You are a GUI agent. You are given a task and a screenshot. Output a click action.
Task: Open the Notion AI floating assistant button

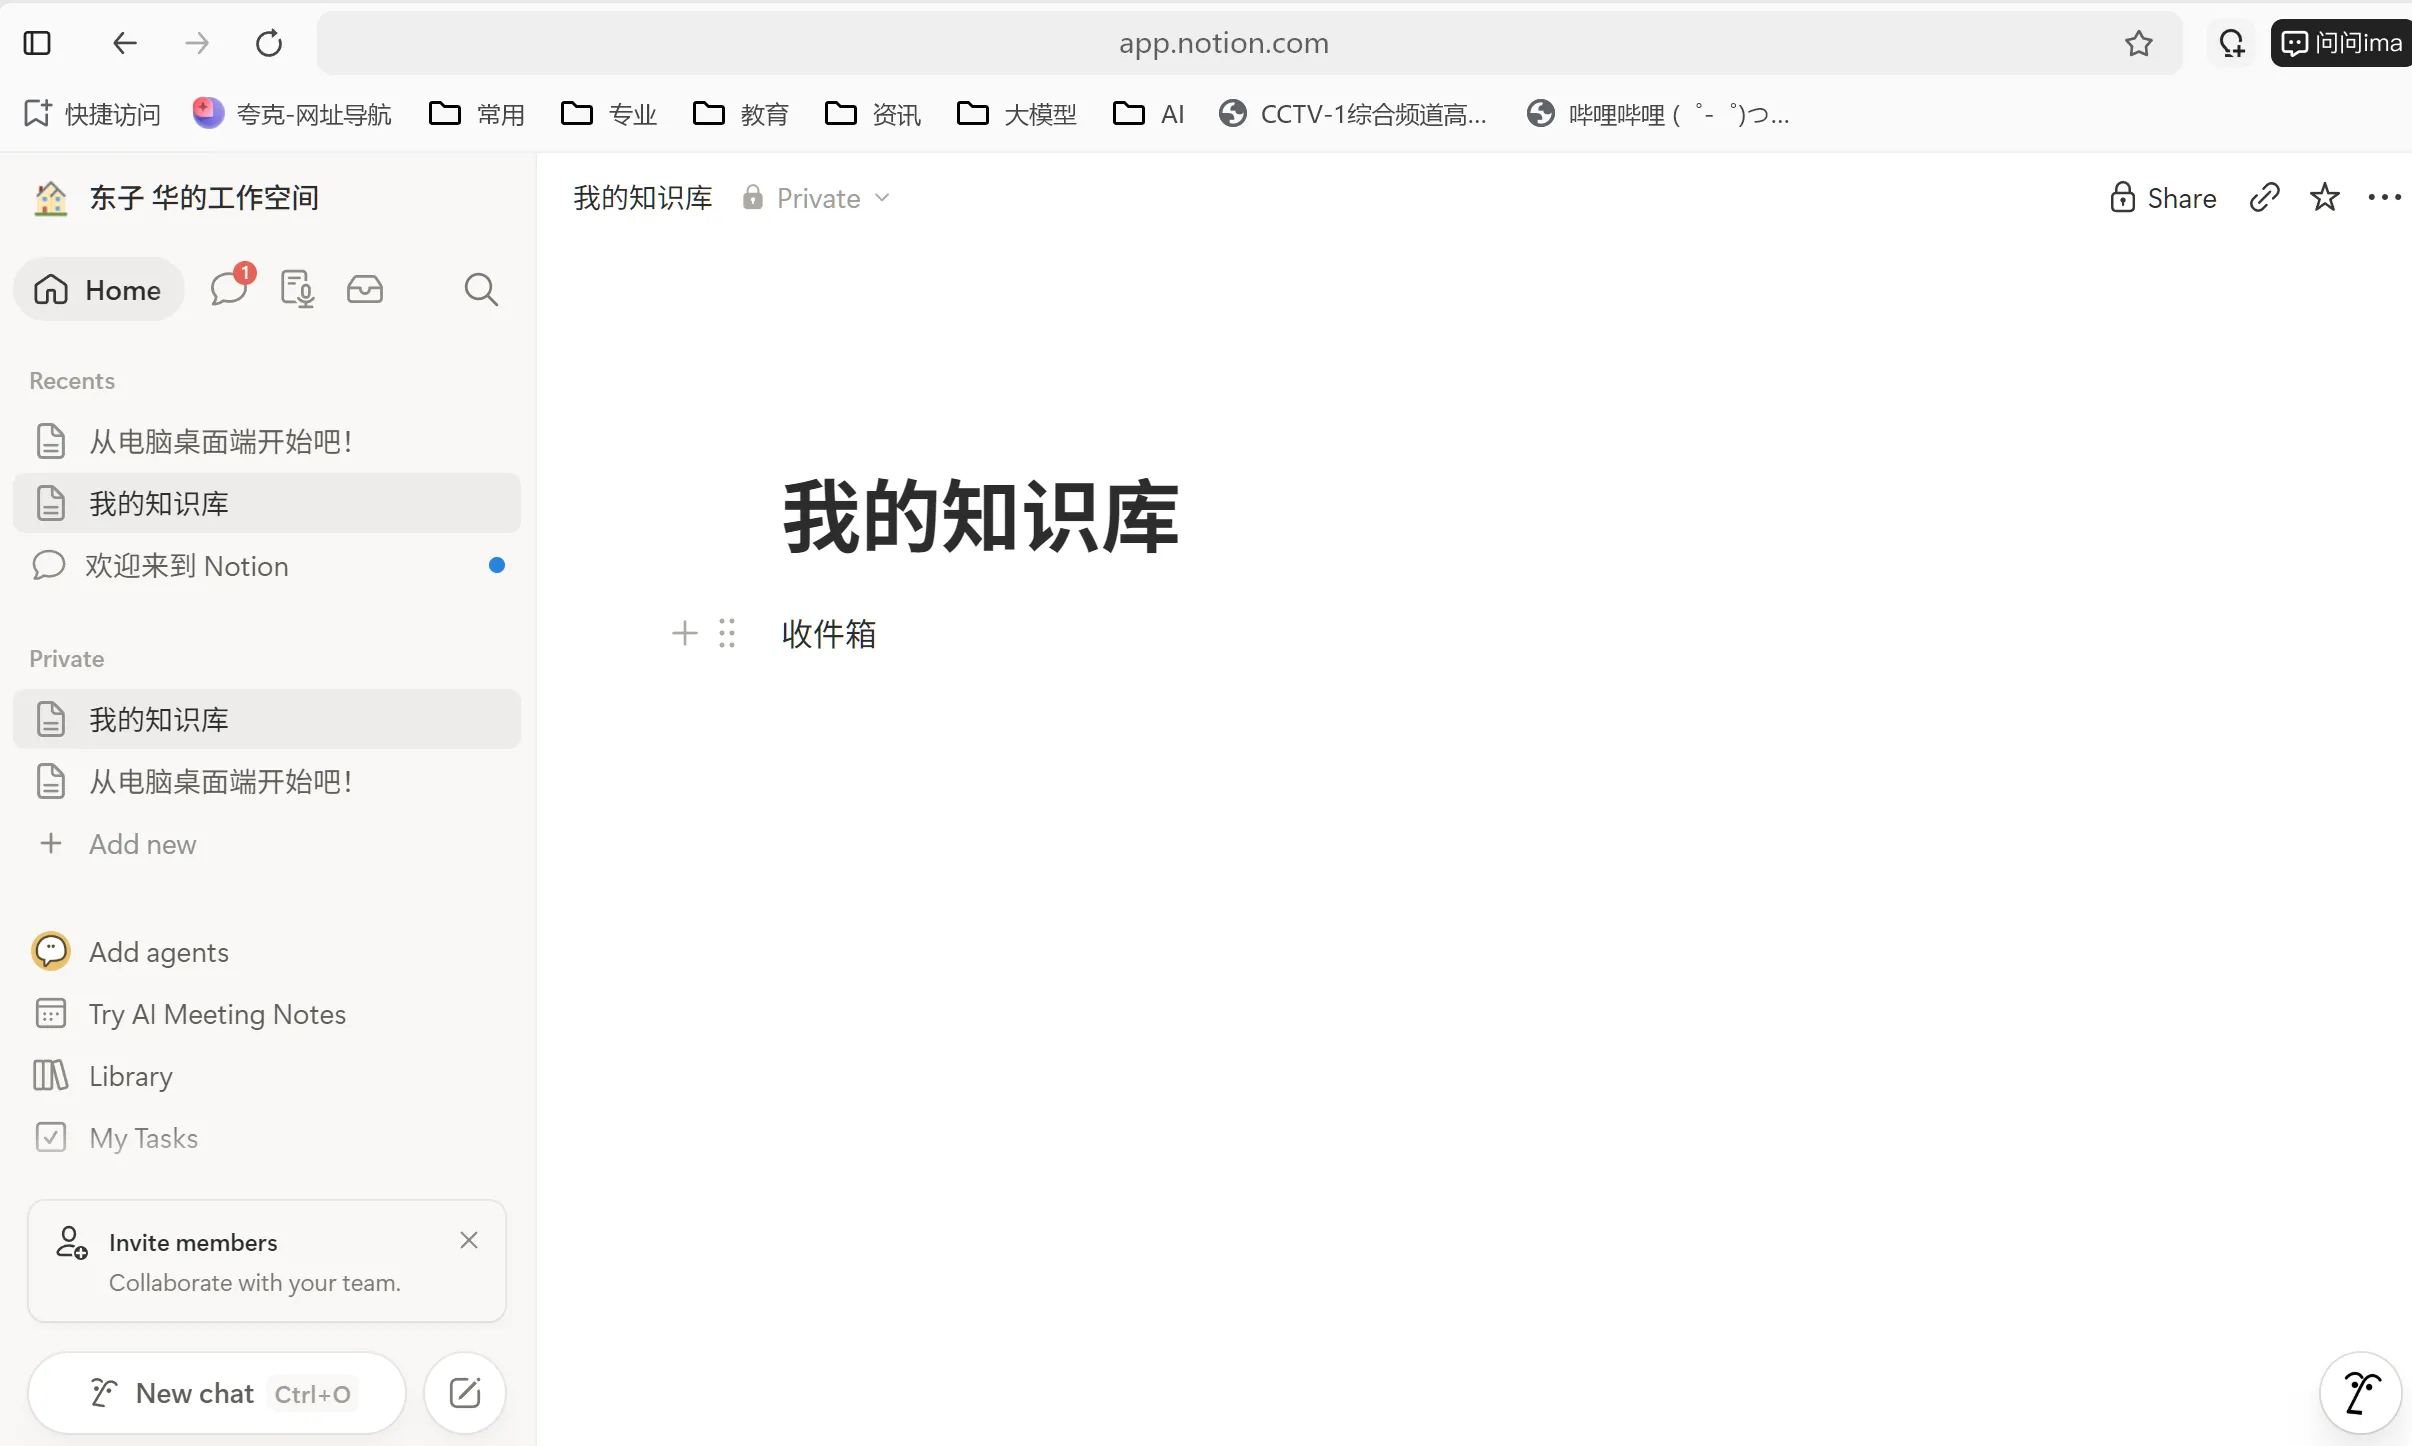(x=2360, y=1393)
